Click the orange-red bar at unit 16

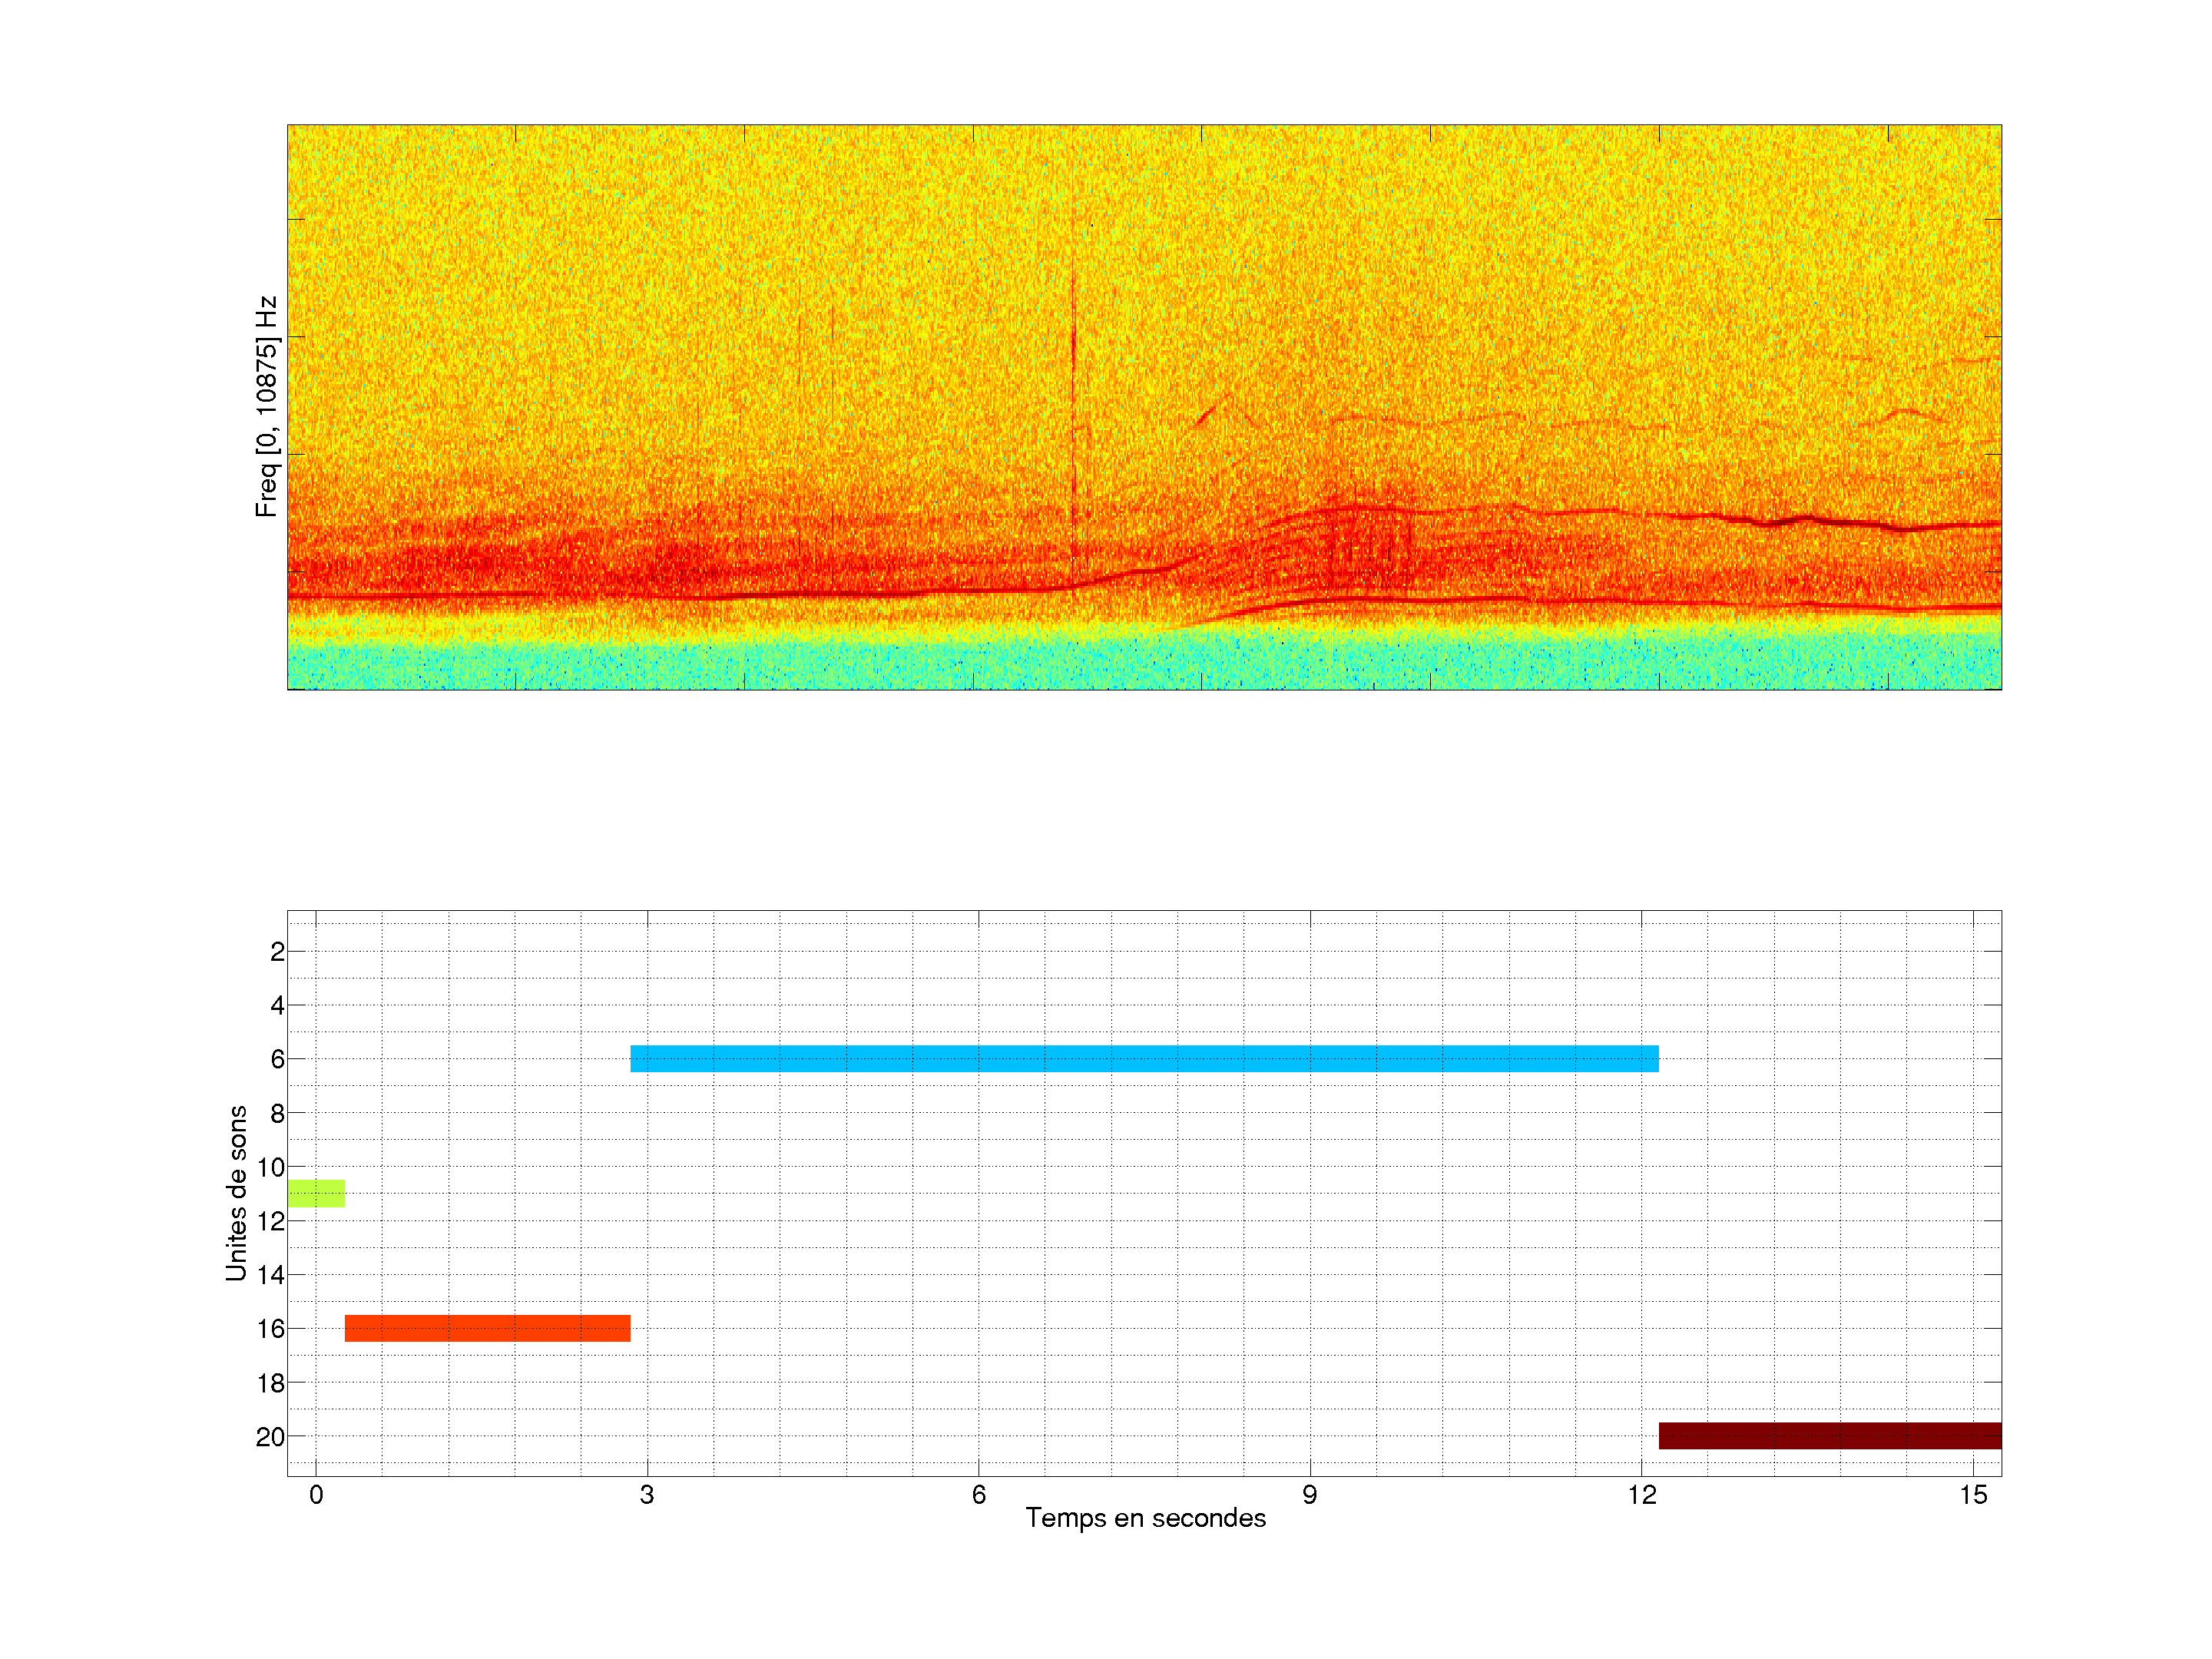(487, 1328)
